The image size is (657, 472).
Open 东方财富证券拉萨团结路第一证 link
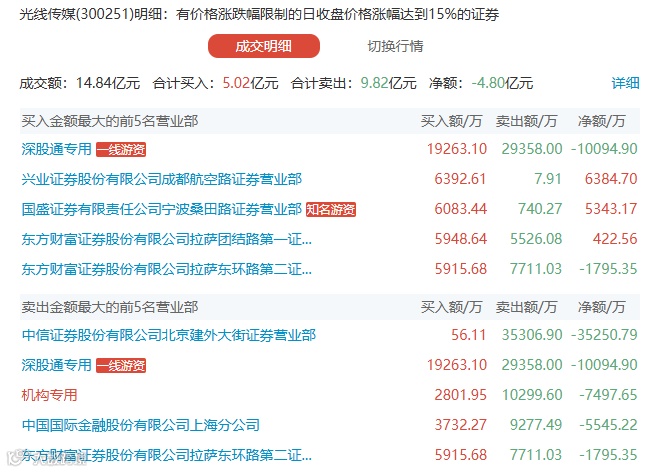[x=167, y=239]
